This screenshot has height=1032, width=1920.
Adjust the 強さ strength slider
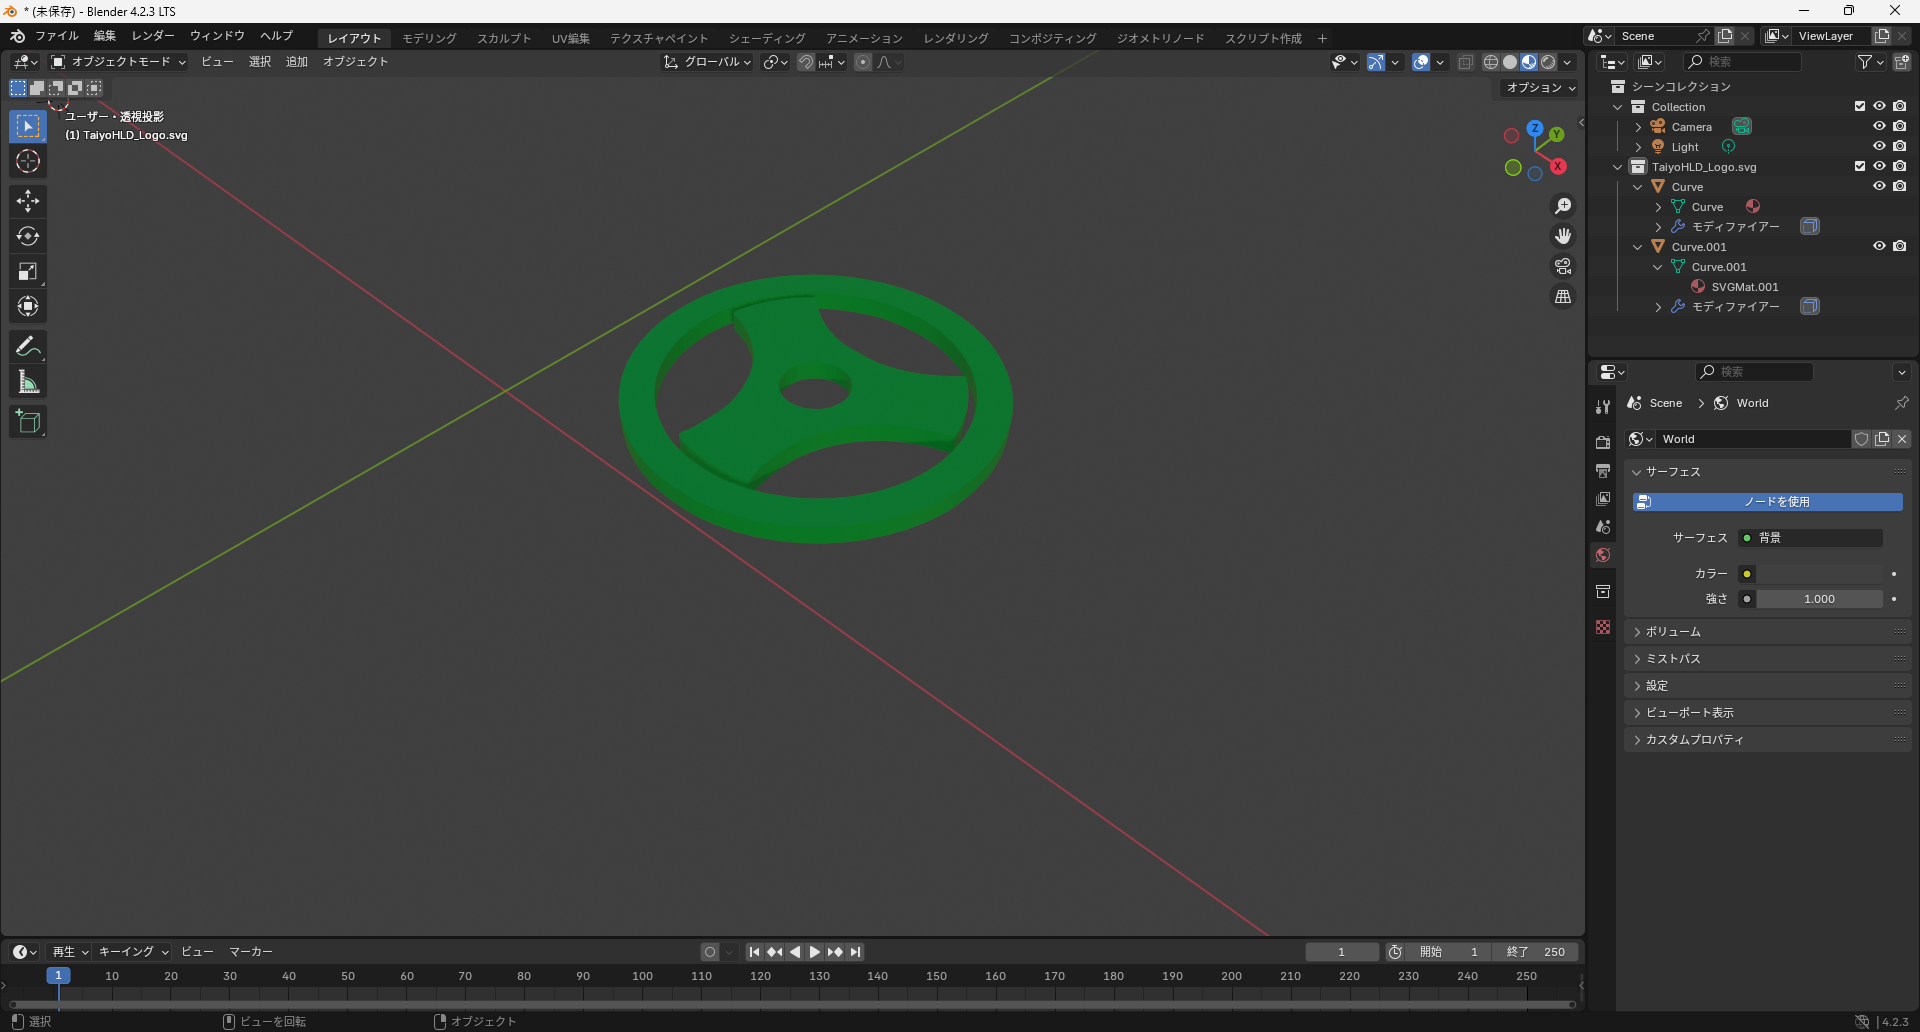[1819, 599]
